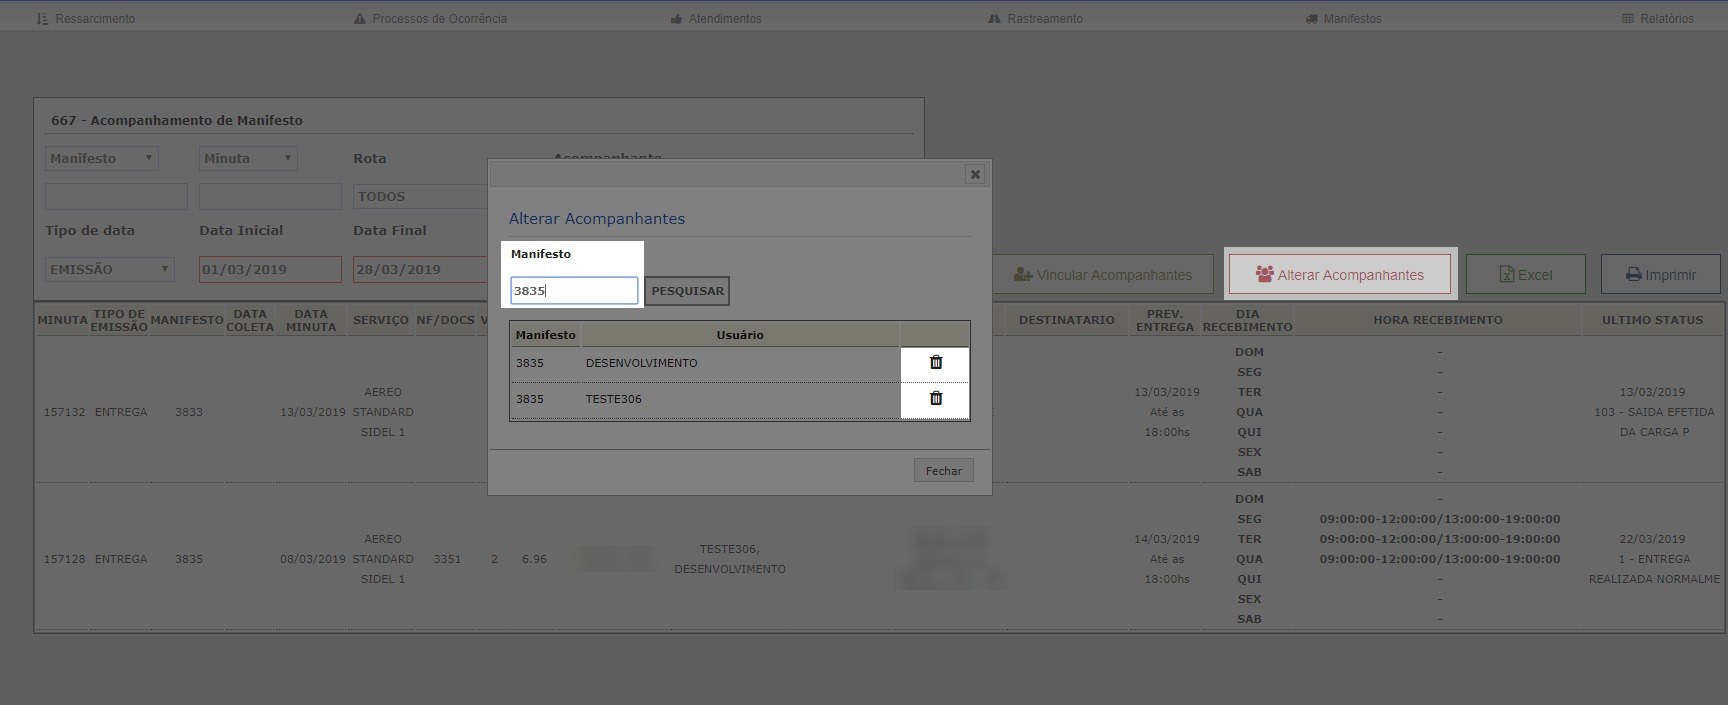Click the Rota field showing TODOS
The width and height of the screenshot is (1728, 705).
[x=420, y=196]
